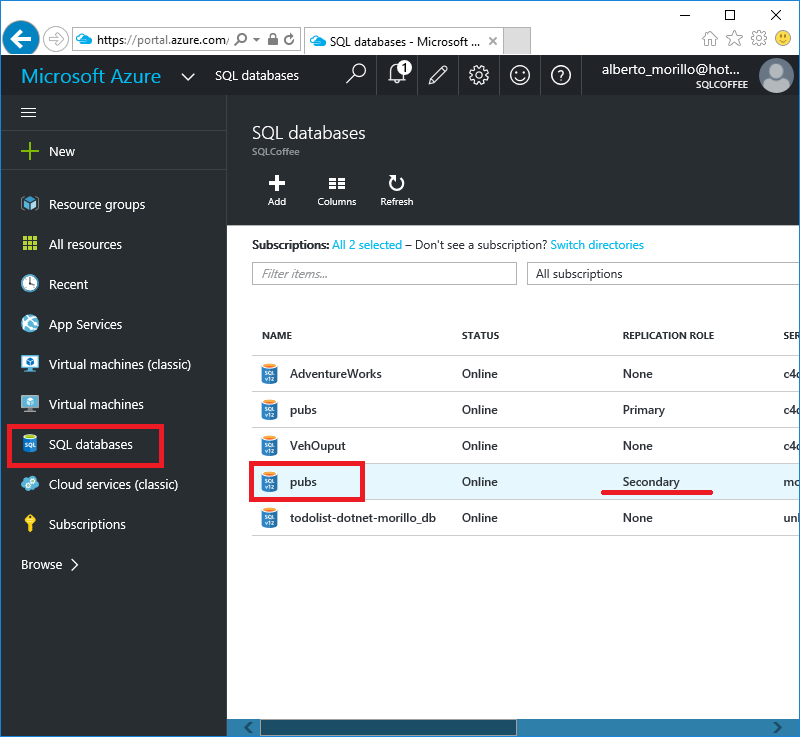Refresh the SQL databases list
Image resolution: width=800 pixels, height=737 pixels.
(x=396, y=190)
